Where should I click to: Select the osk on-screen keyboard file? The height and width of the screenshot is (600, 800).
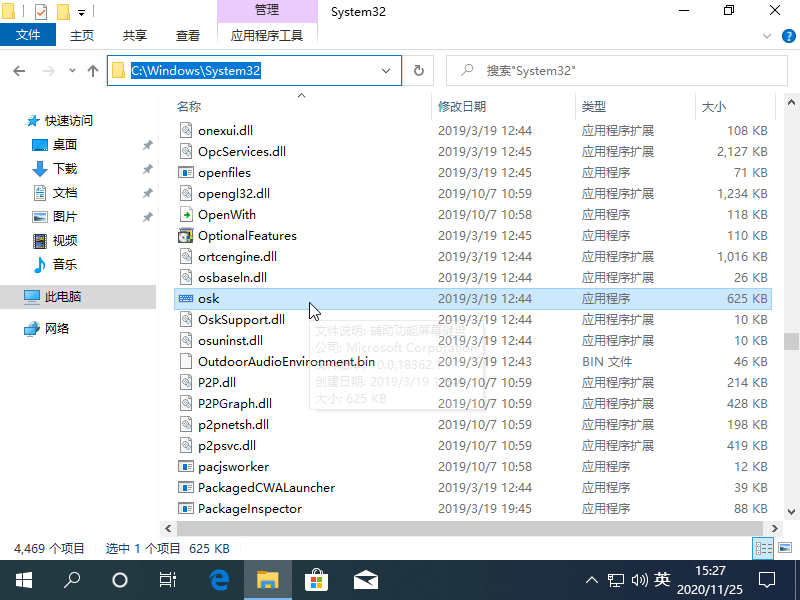(207, 298)
